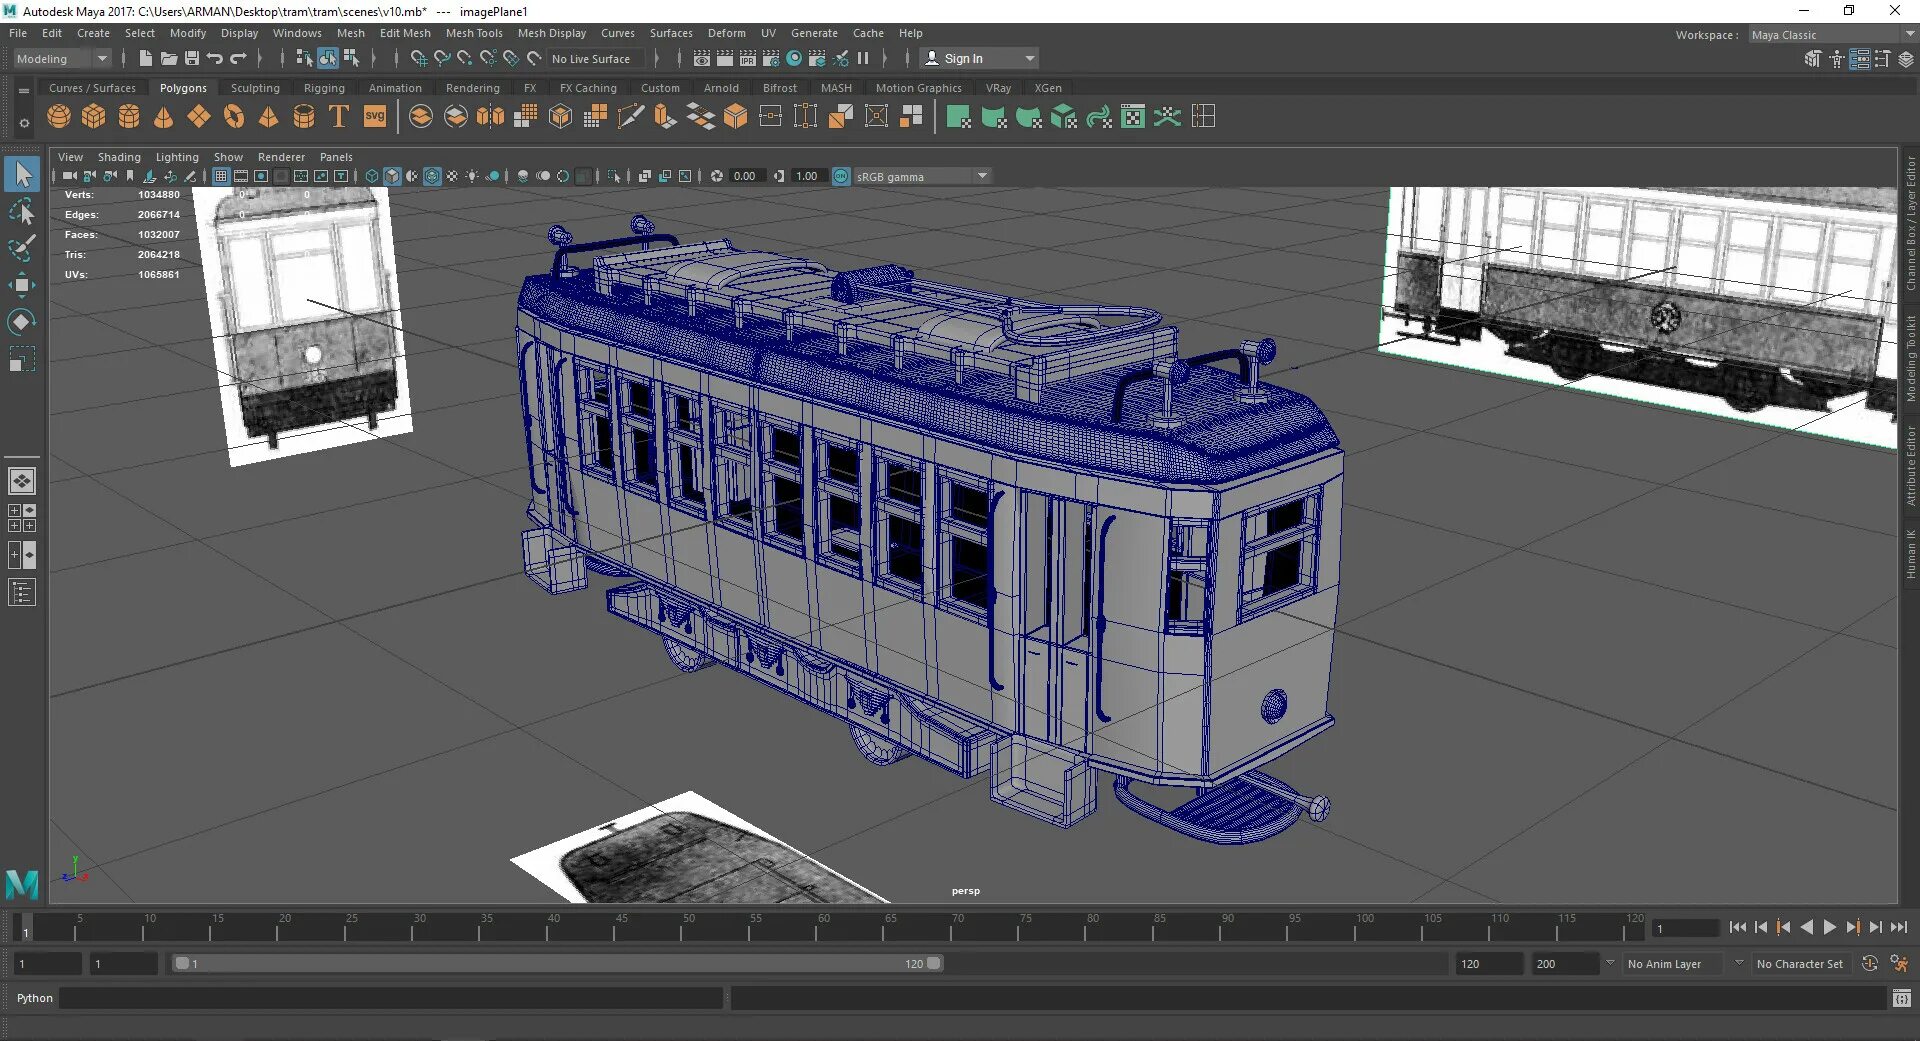Toggle the color management ON button

841,177
